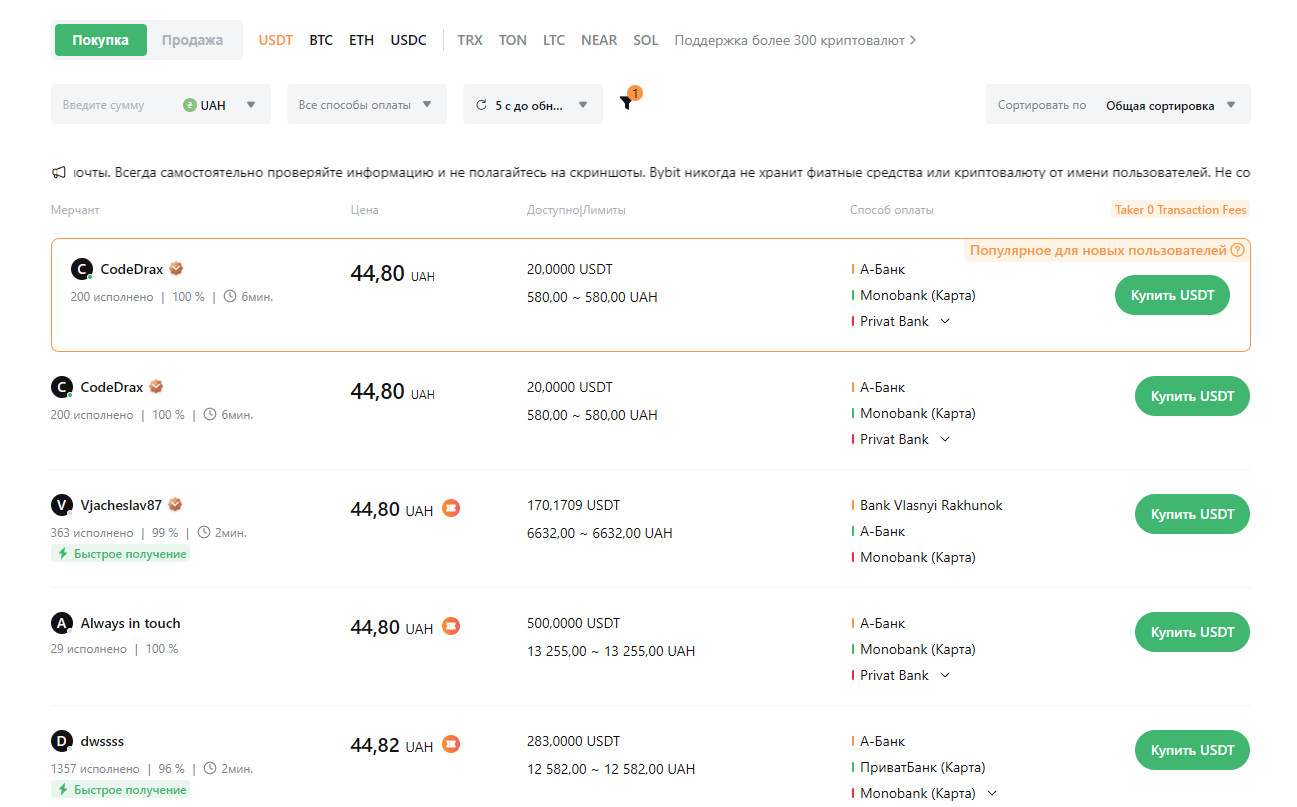The width and height of the screenshot is (1297, 807).
Task: Buy USDT from dwssss
Action: (1192, 750)
